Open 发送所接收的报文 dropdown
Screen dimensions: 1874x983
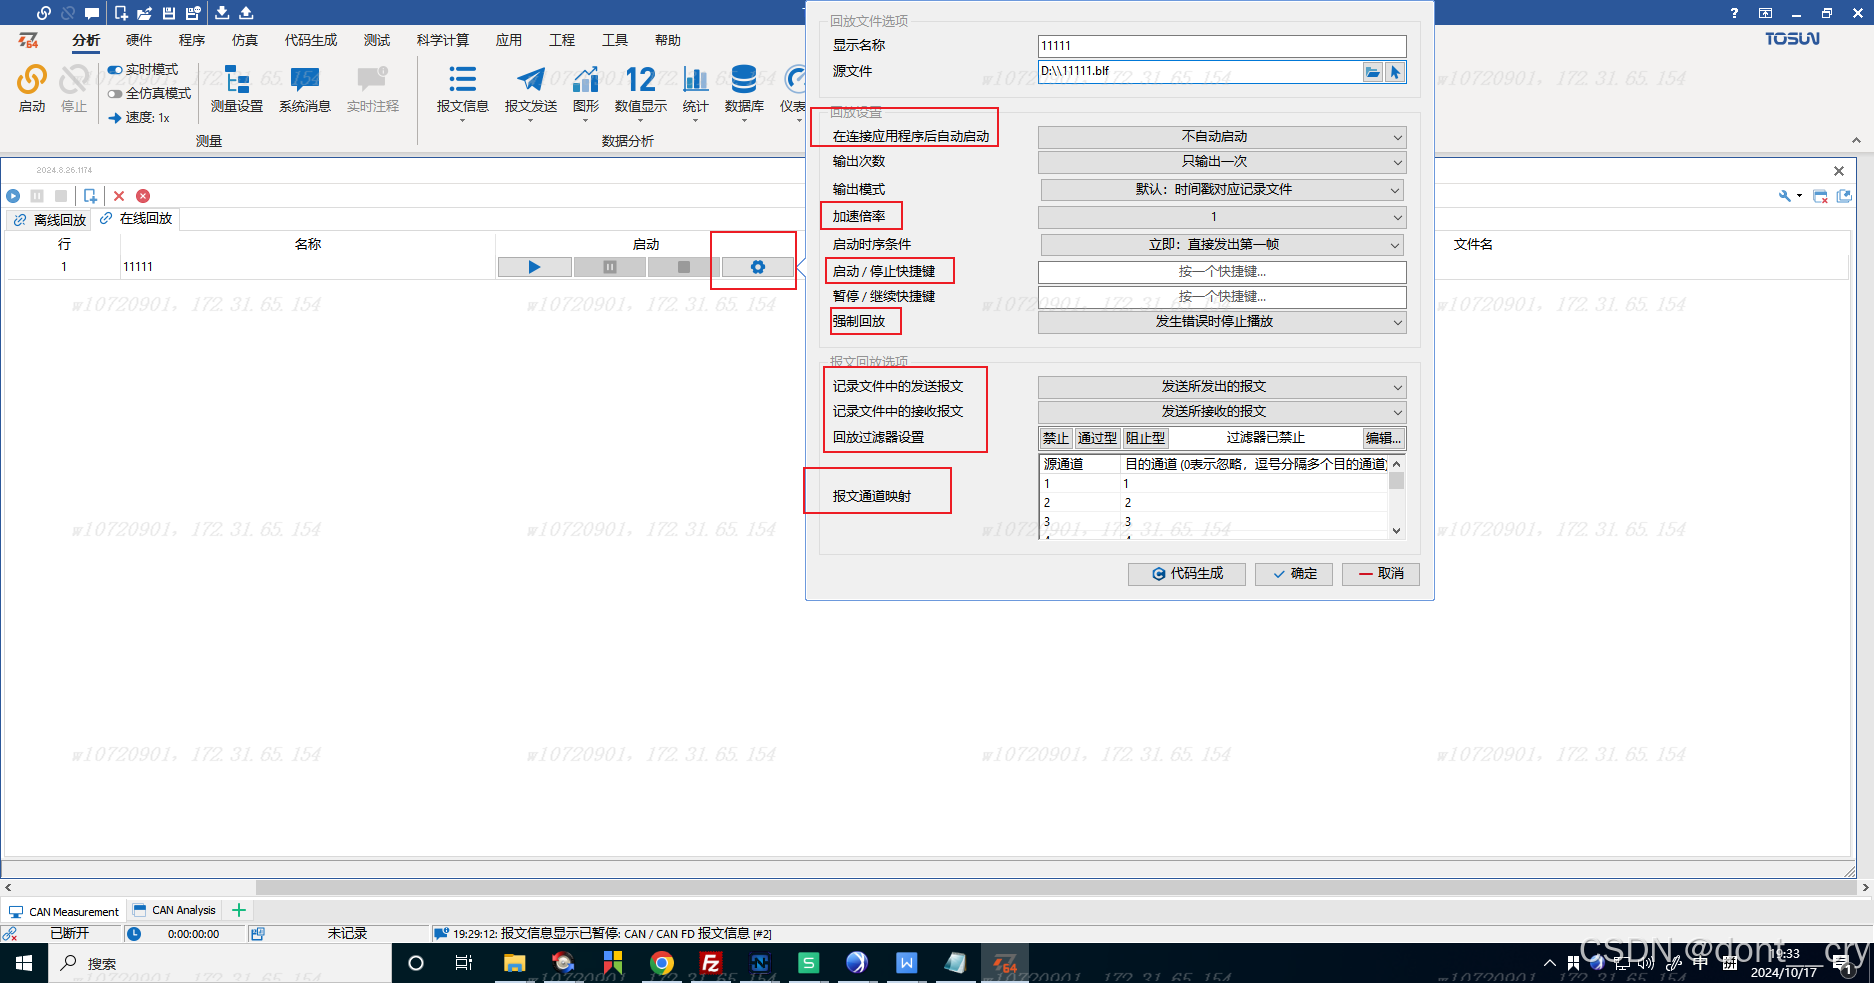pos(1222,412)
